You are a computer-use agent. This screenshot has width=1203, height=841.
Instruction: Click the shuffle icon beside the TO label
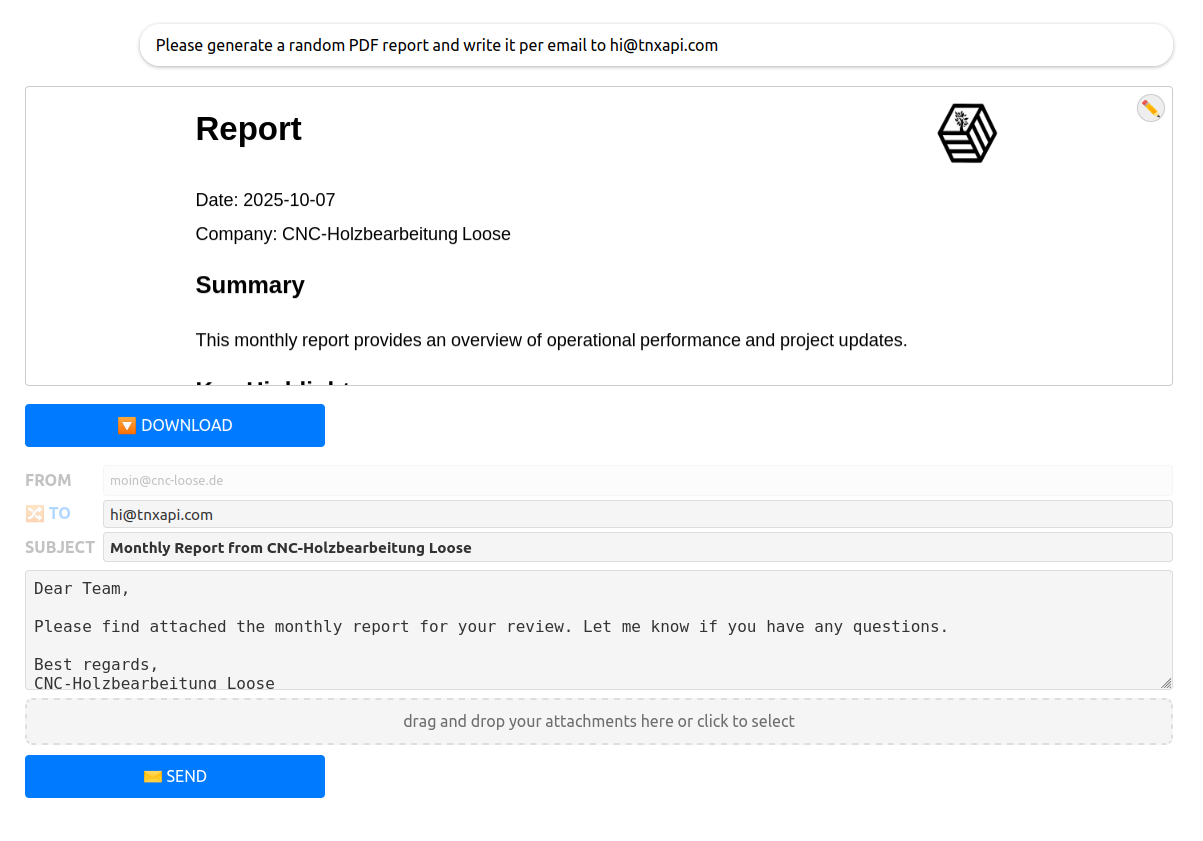point(35,513)
